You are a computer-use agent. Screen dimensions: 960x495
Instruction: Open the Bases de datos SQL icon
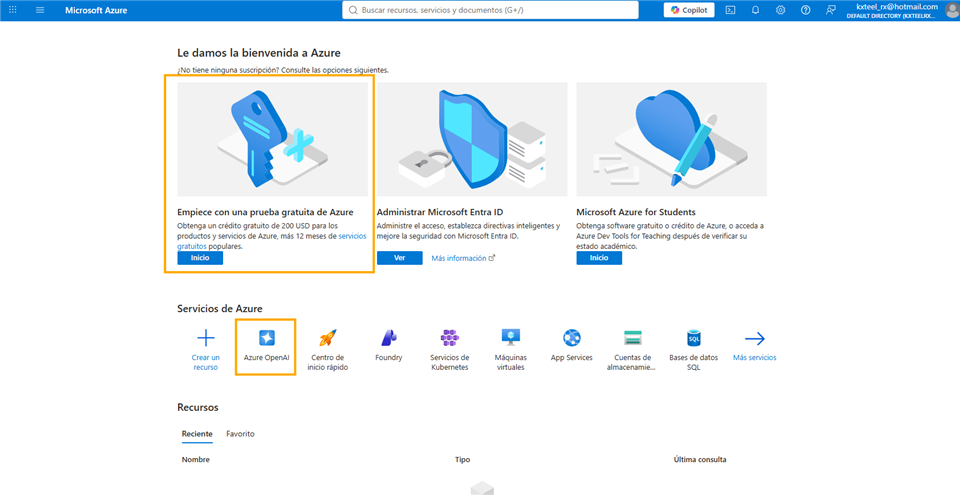(x=694, y=338)
